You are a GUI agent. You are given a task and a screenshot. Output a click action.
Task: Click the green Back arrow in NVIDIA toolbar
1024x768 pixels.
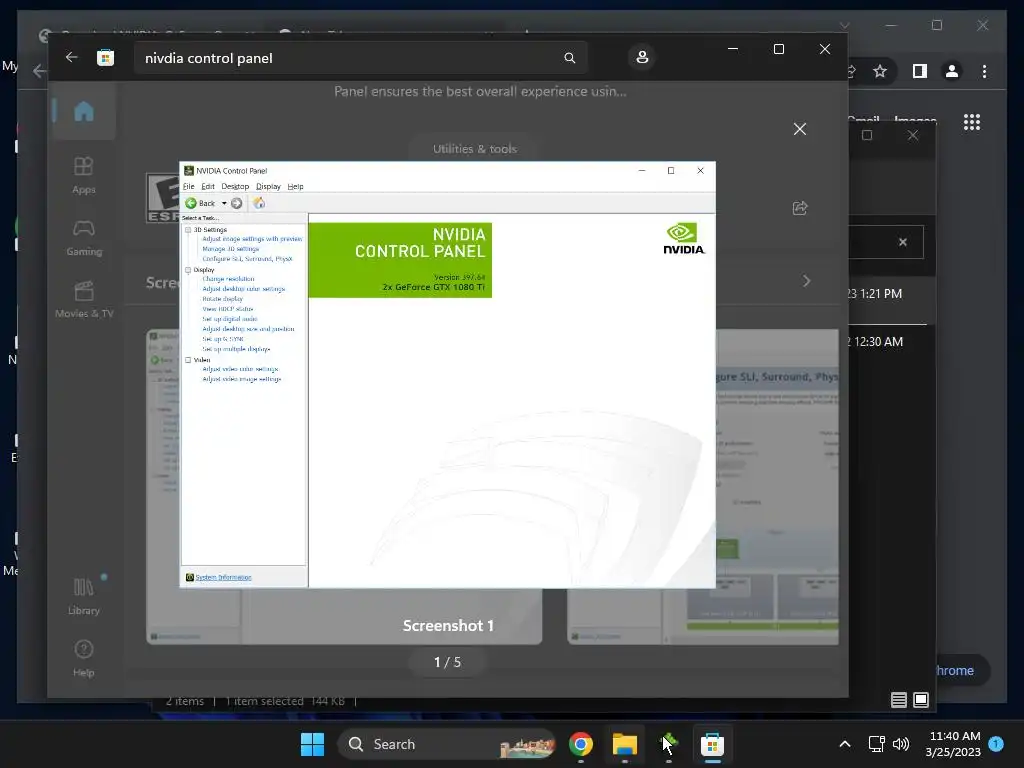[x=191, y=203]
